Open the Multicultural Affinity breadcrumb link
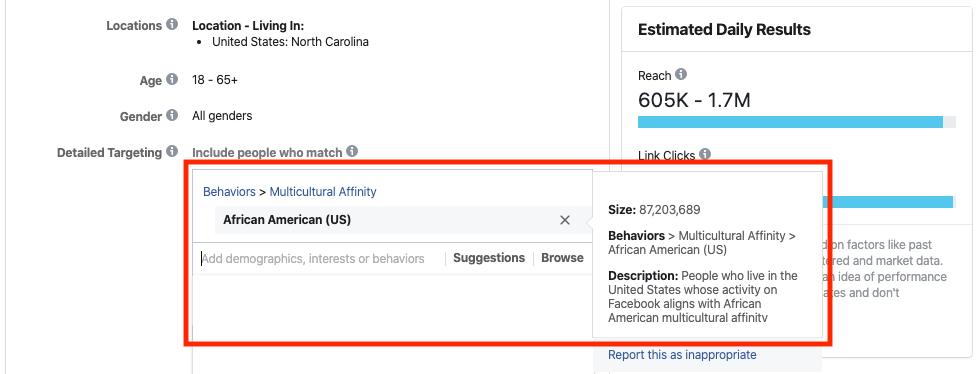 pyautogui.click(x=323, y=192)
